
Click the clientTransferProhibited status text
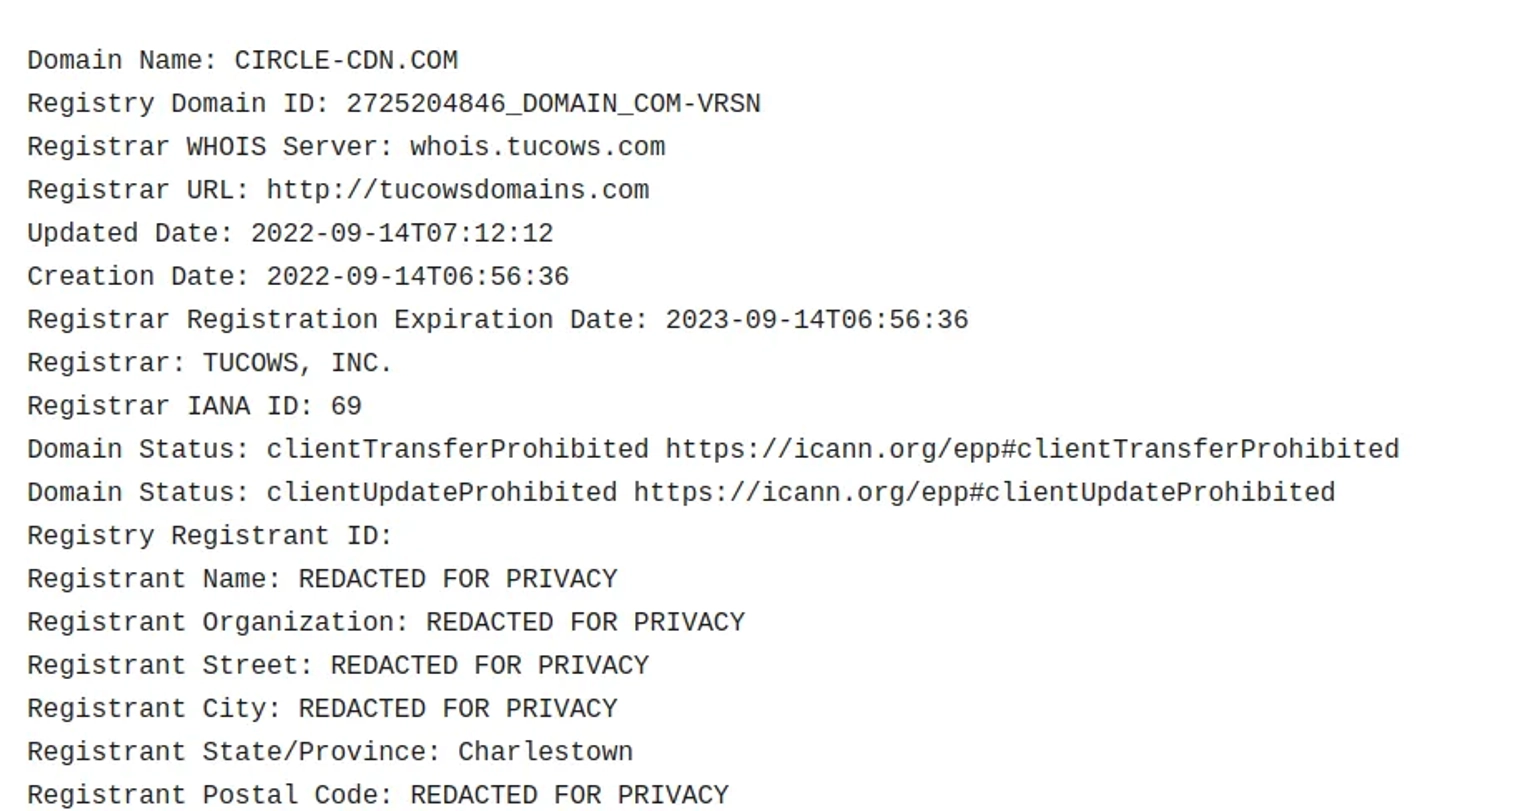(458, 450)
